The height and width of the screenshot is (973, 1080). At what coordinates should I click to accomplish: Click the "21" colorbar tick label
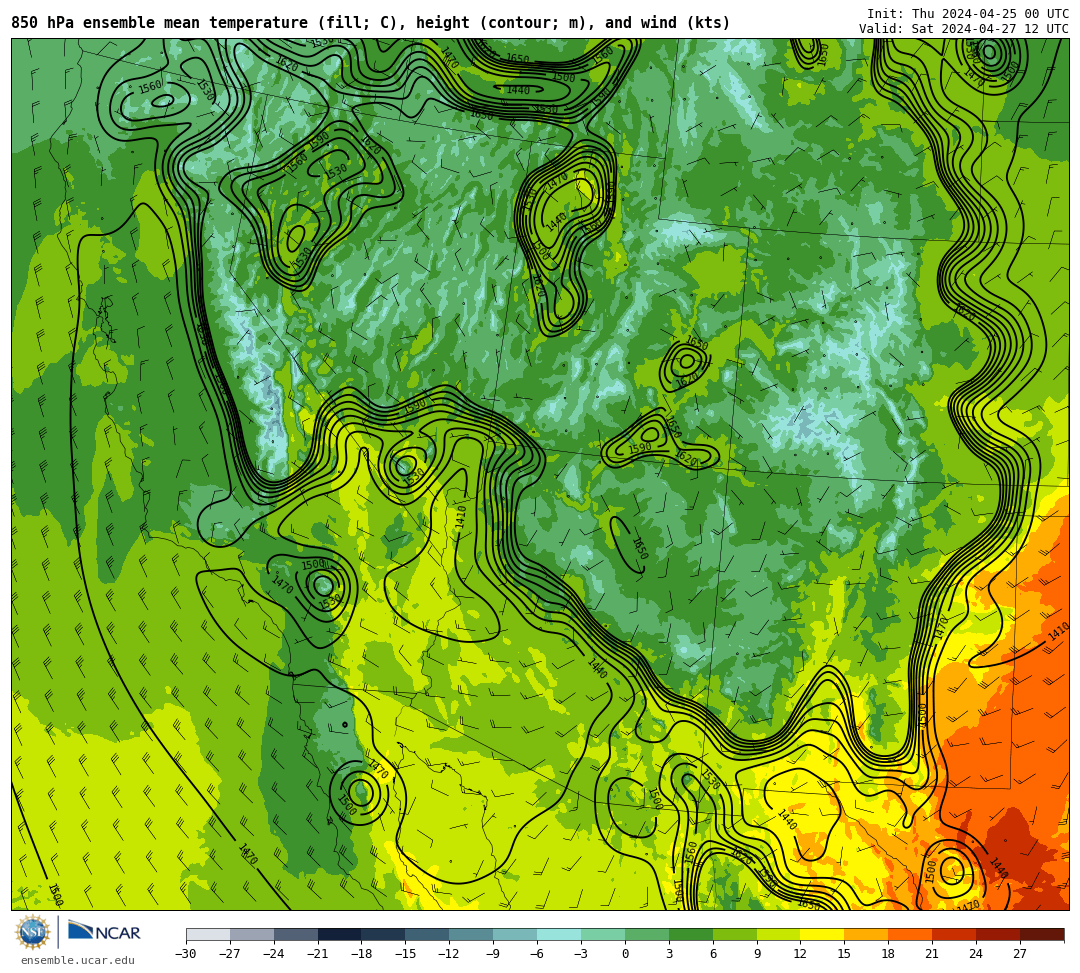click(x=933, y=954)
